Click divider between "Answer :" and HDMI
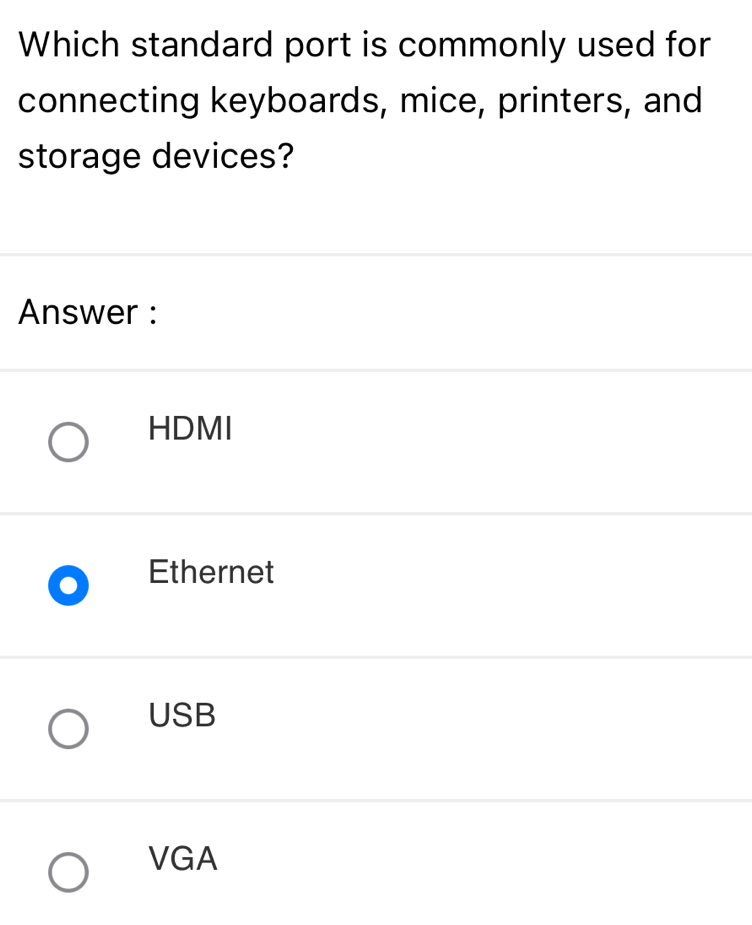752x925 pixels. point(376,370)
